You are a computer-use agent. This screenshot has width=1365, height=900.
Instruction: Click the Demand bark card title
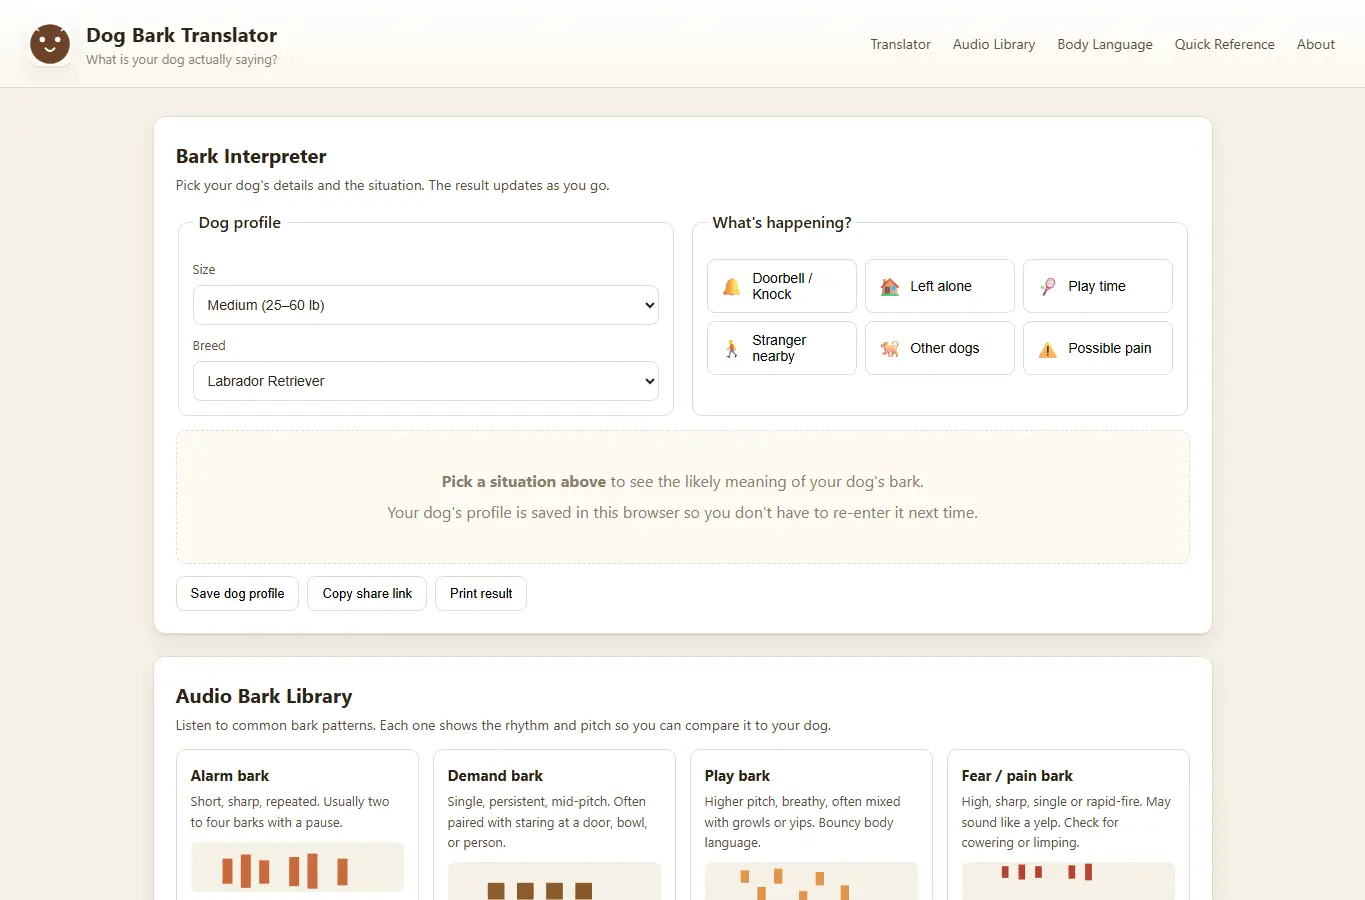coord(495,776)
